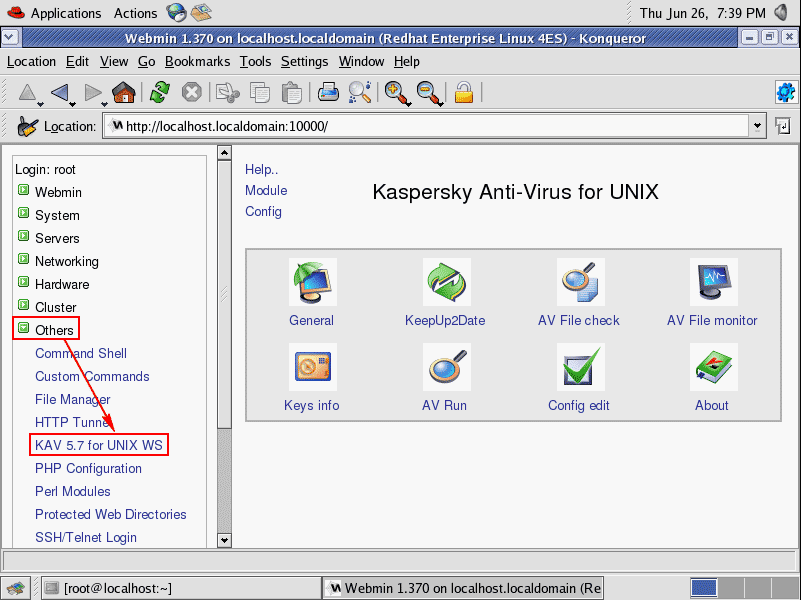
Task: Launch the AV Run magnifier icon
Action: point(446,367)
